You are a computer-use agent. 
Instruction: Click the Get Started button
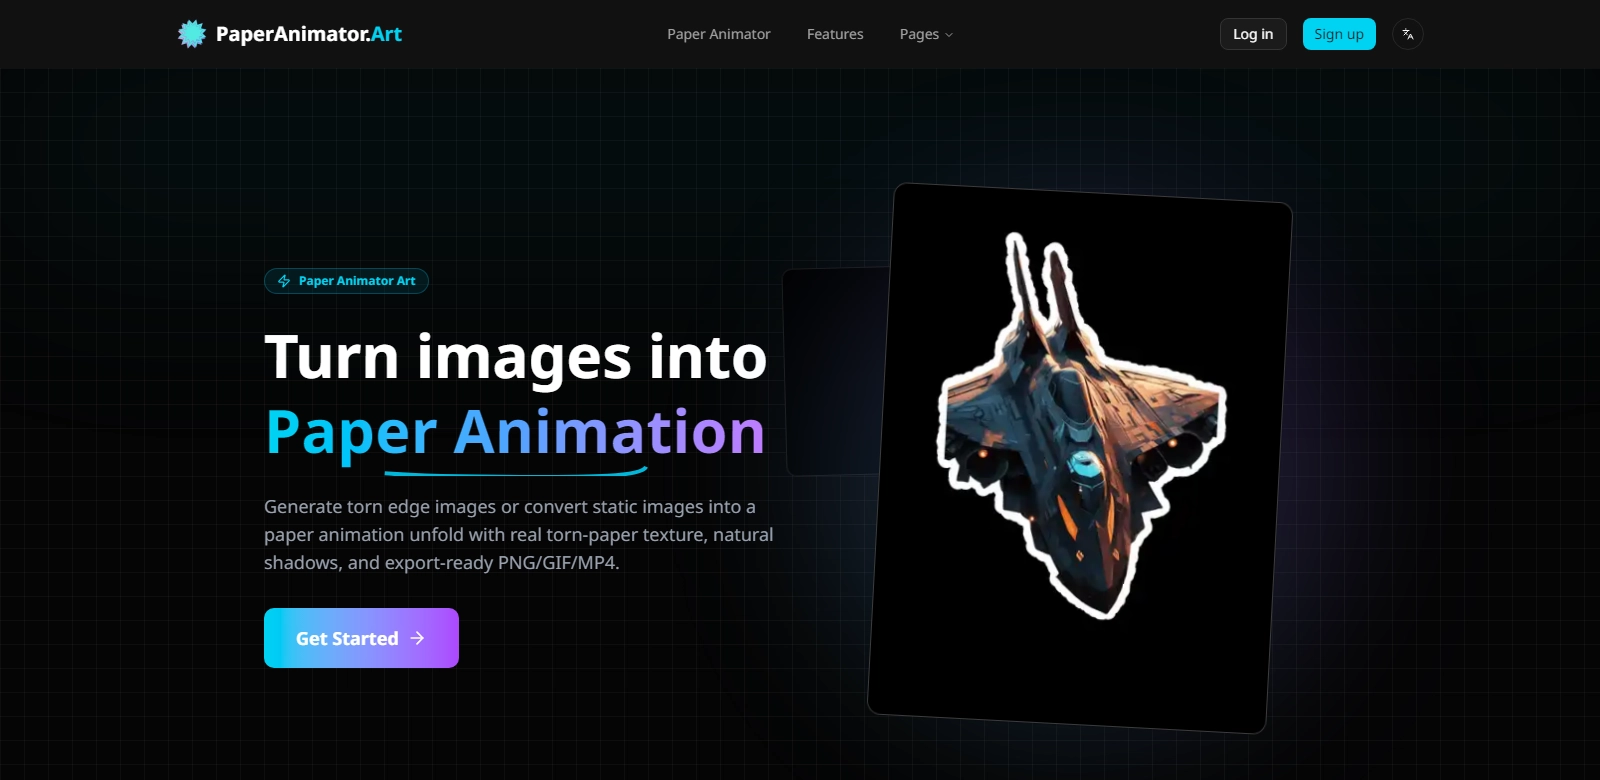pos(361,638)
